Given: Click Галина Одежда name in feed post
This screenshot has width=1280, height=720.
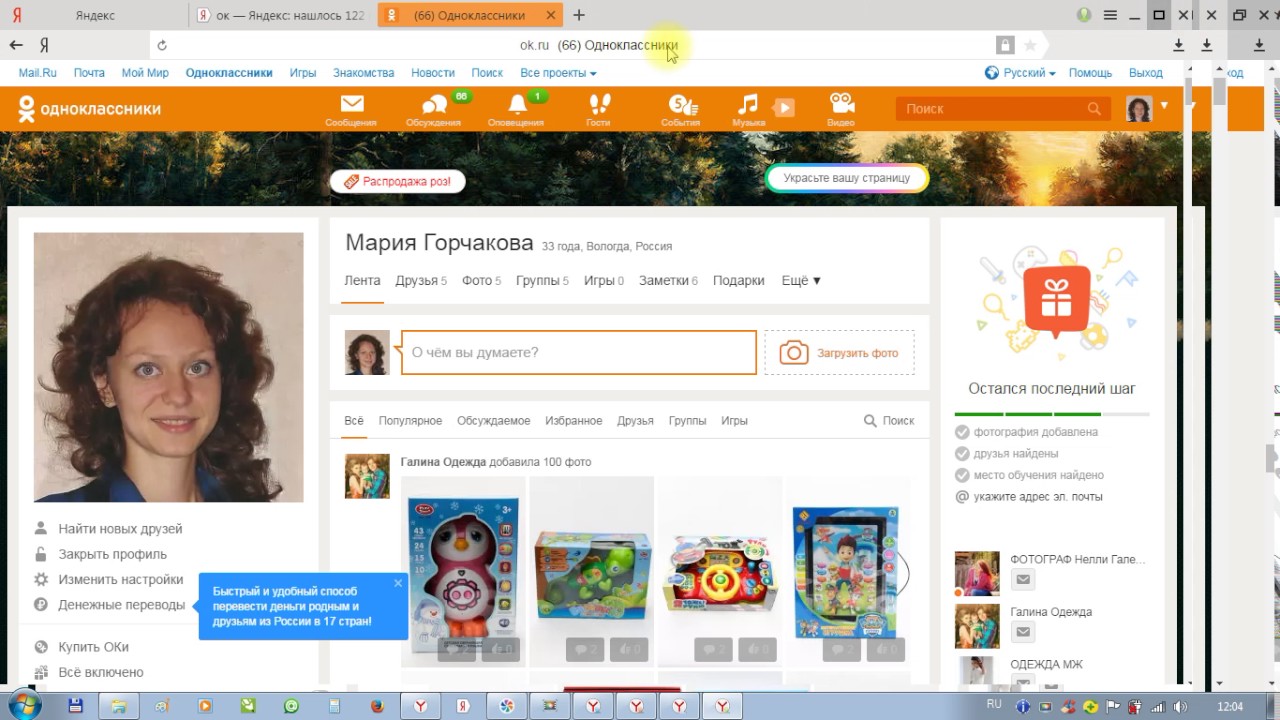Looking at the screenshot, I should (443, 462).
